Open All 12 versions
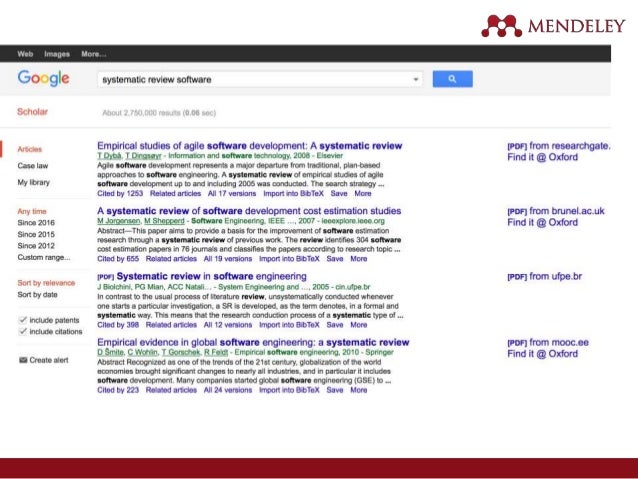 click(228, 325)
